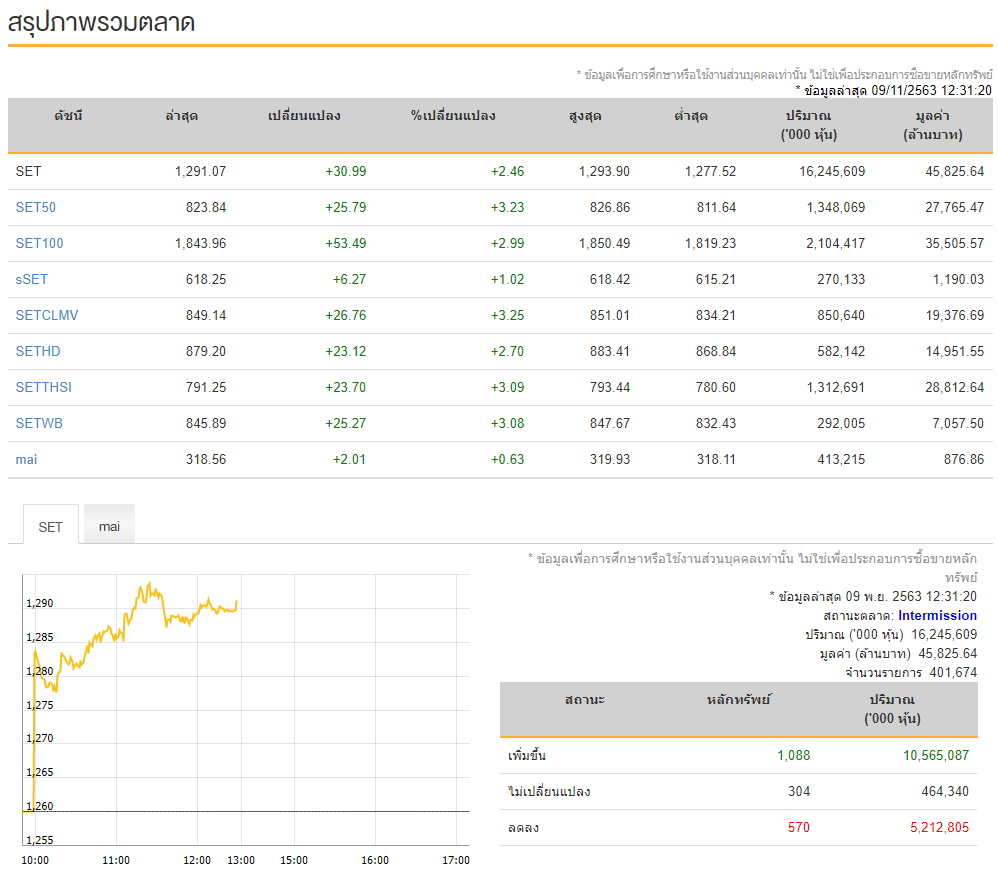Viewport: 998px width, 884px height.
Task: Select SET50 change value +25.79
Action: 346,207
